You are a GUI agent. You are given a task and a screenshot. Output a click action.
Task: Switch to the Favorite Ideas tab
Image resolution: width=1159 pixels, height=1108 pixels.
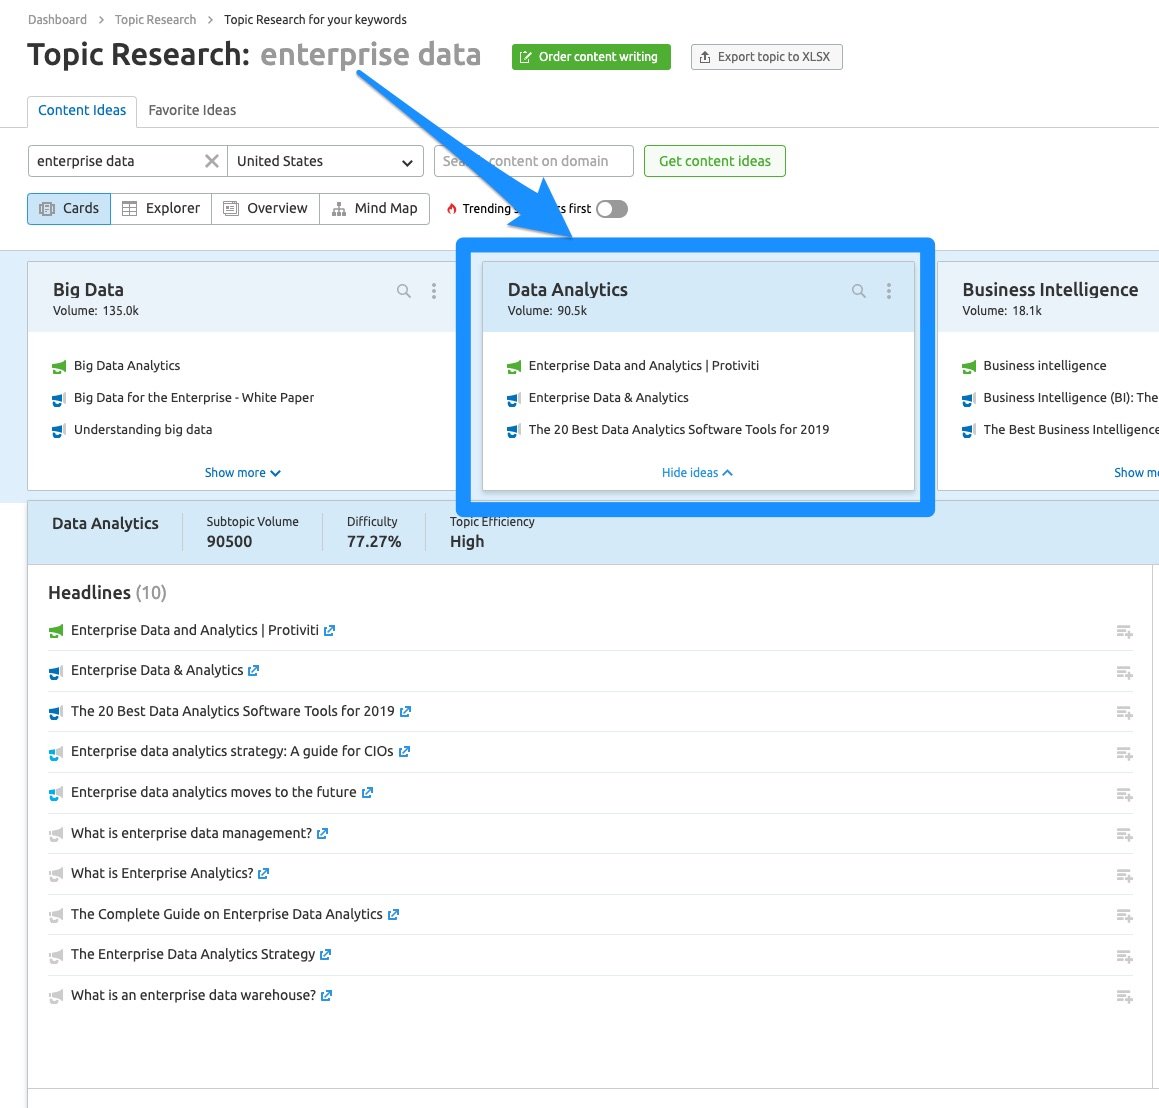pyautogui.click(x=191, y=110)
